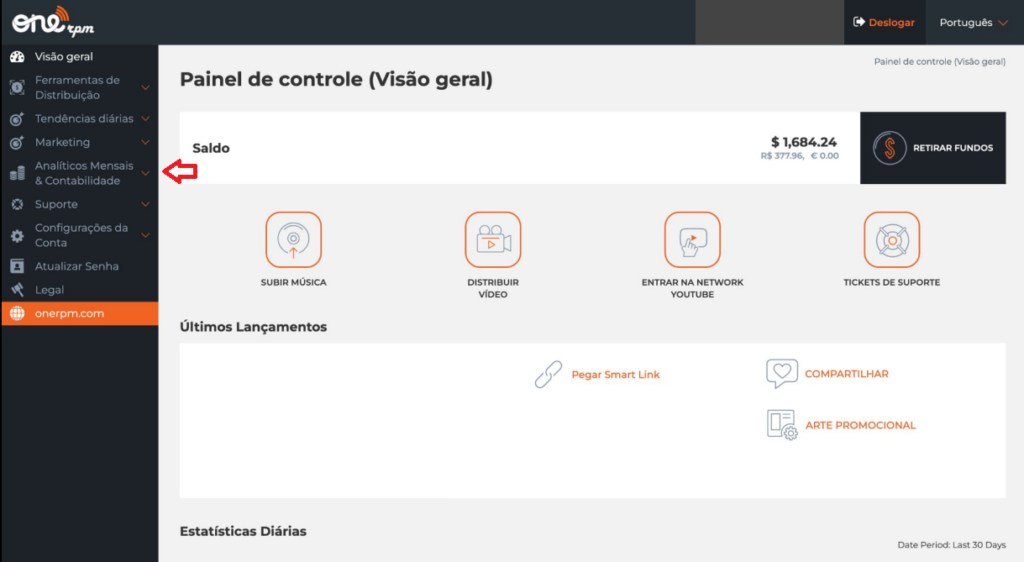Click the Pegar Smart Link link
The width and height of the screenshot is (1024, 562).
pos(616,375)
